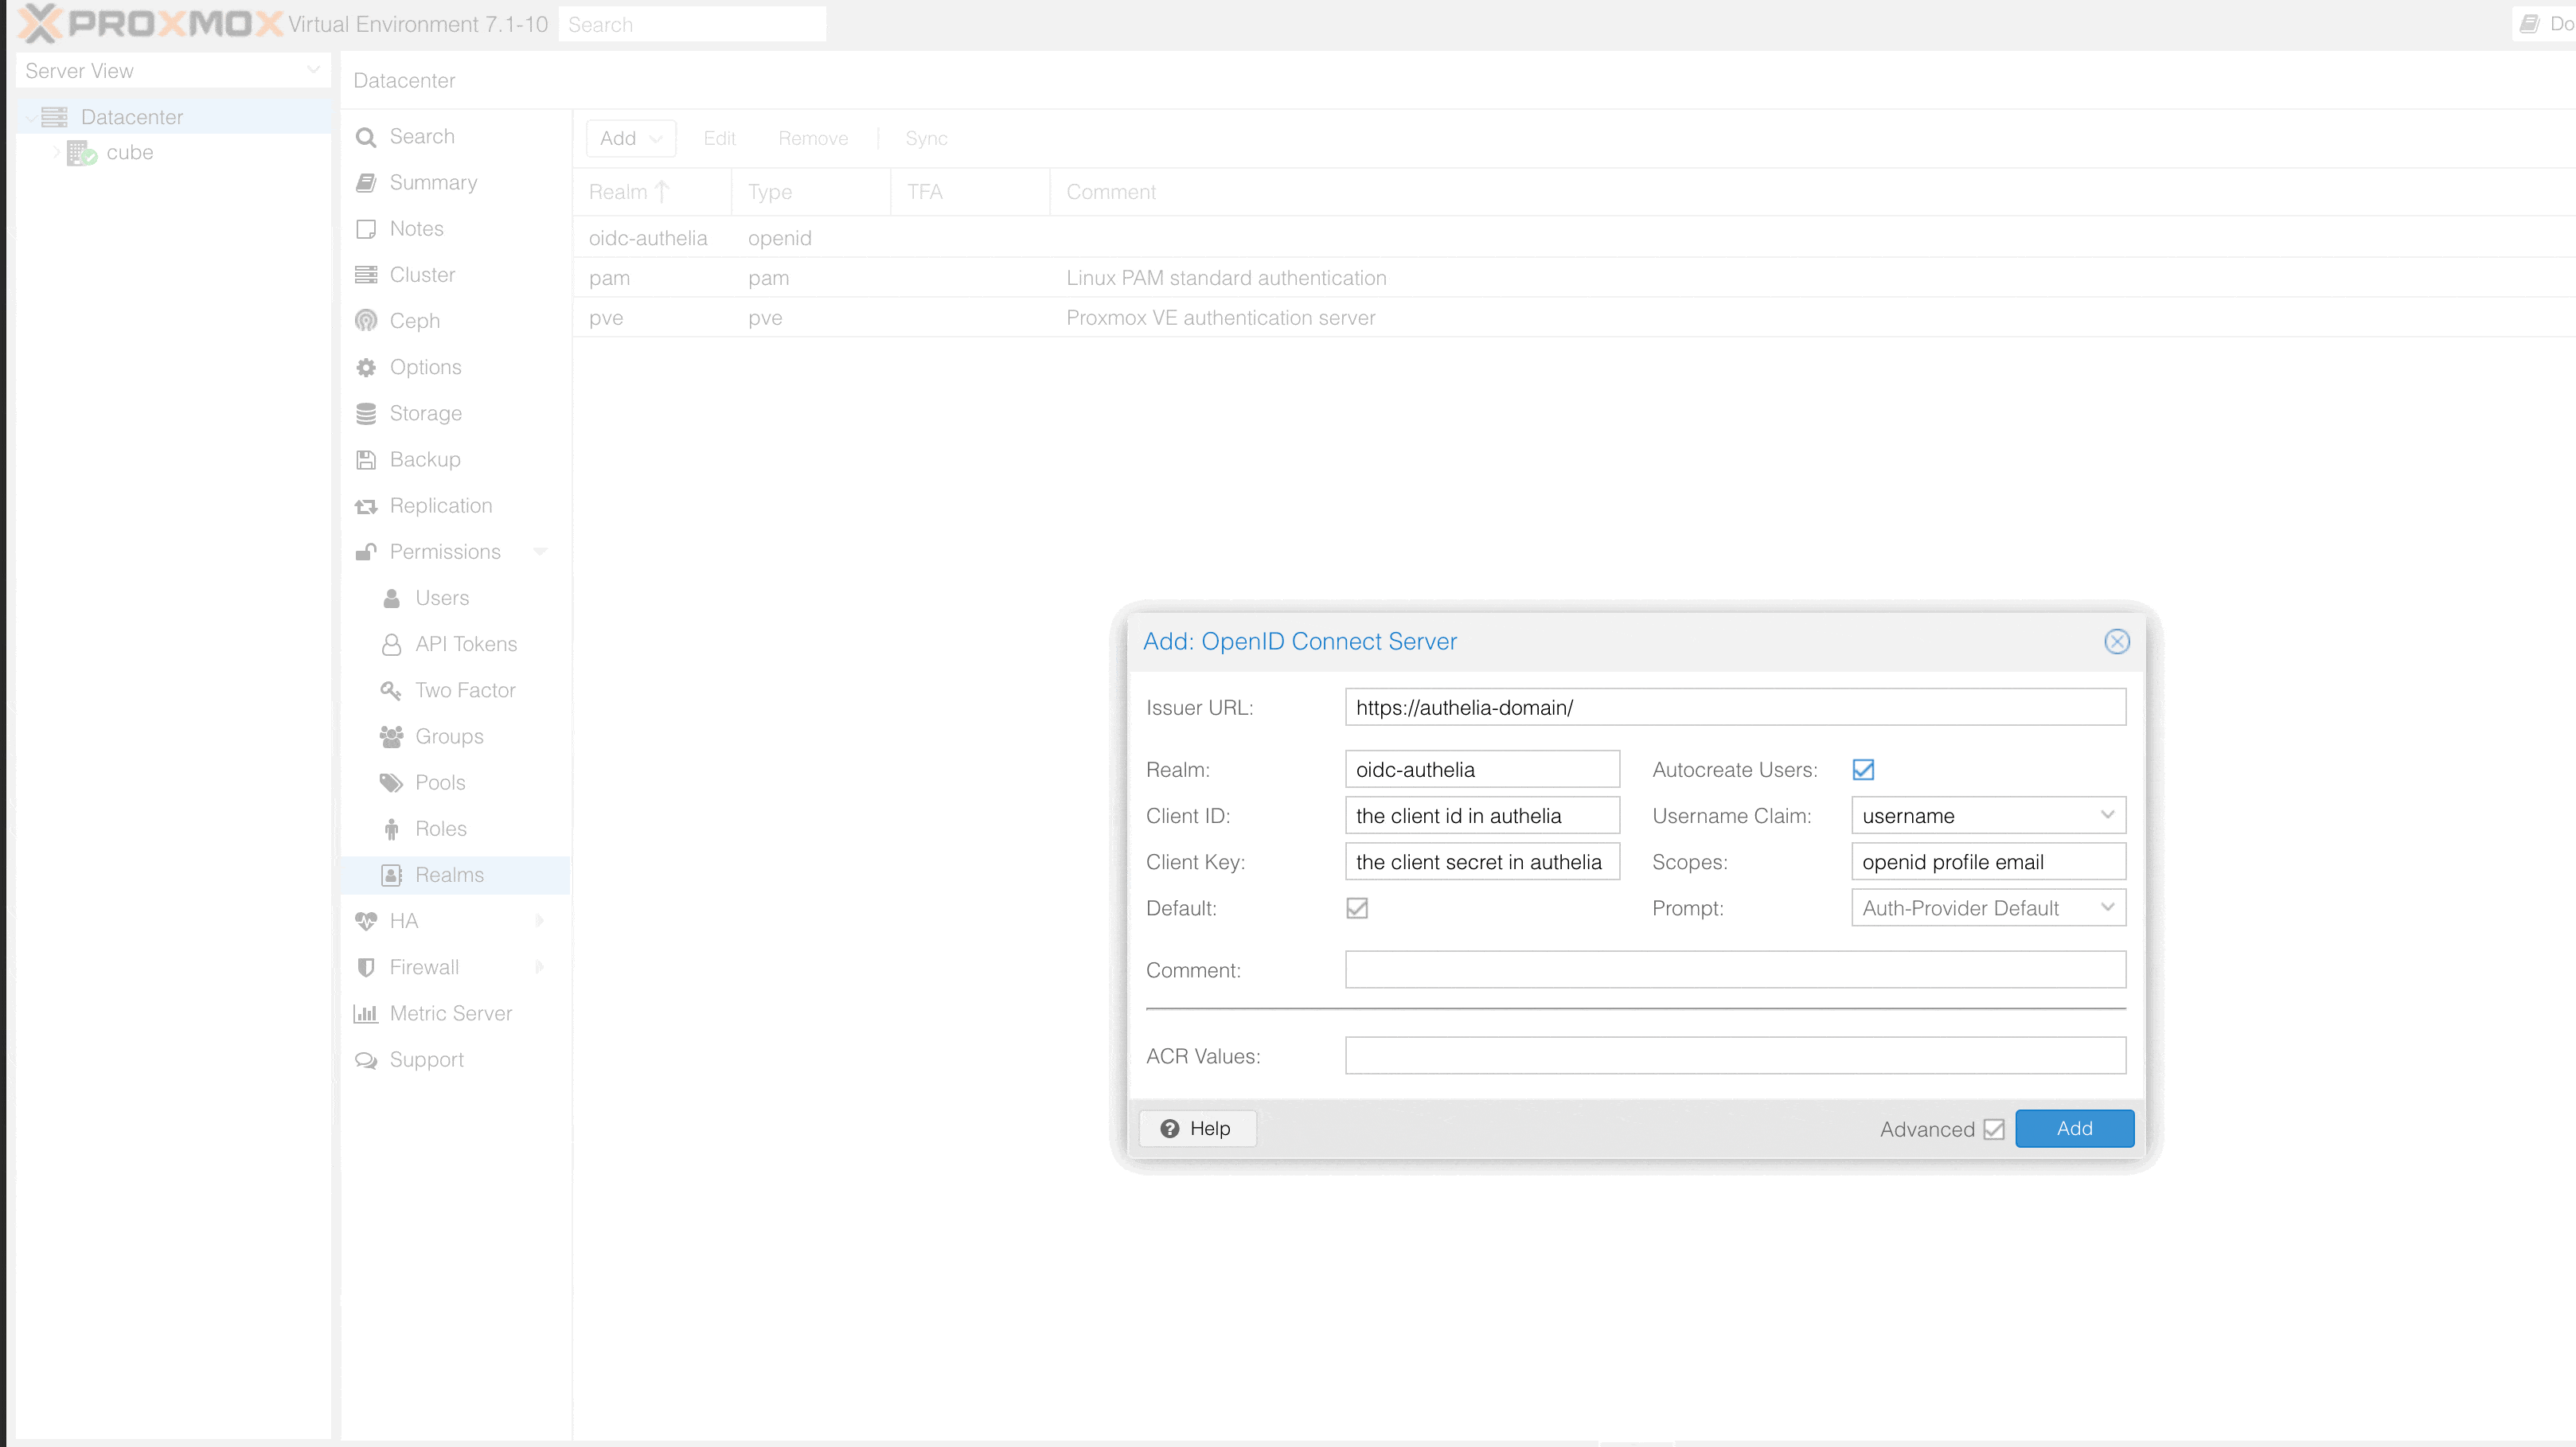2576x1447 pixels.
Task: Open Firewall via shield icon
Action: (366, 967)
